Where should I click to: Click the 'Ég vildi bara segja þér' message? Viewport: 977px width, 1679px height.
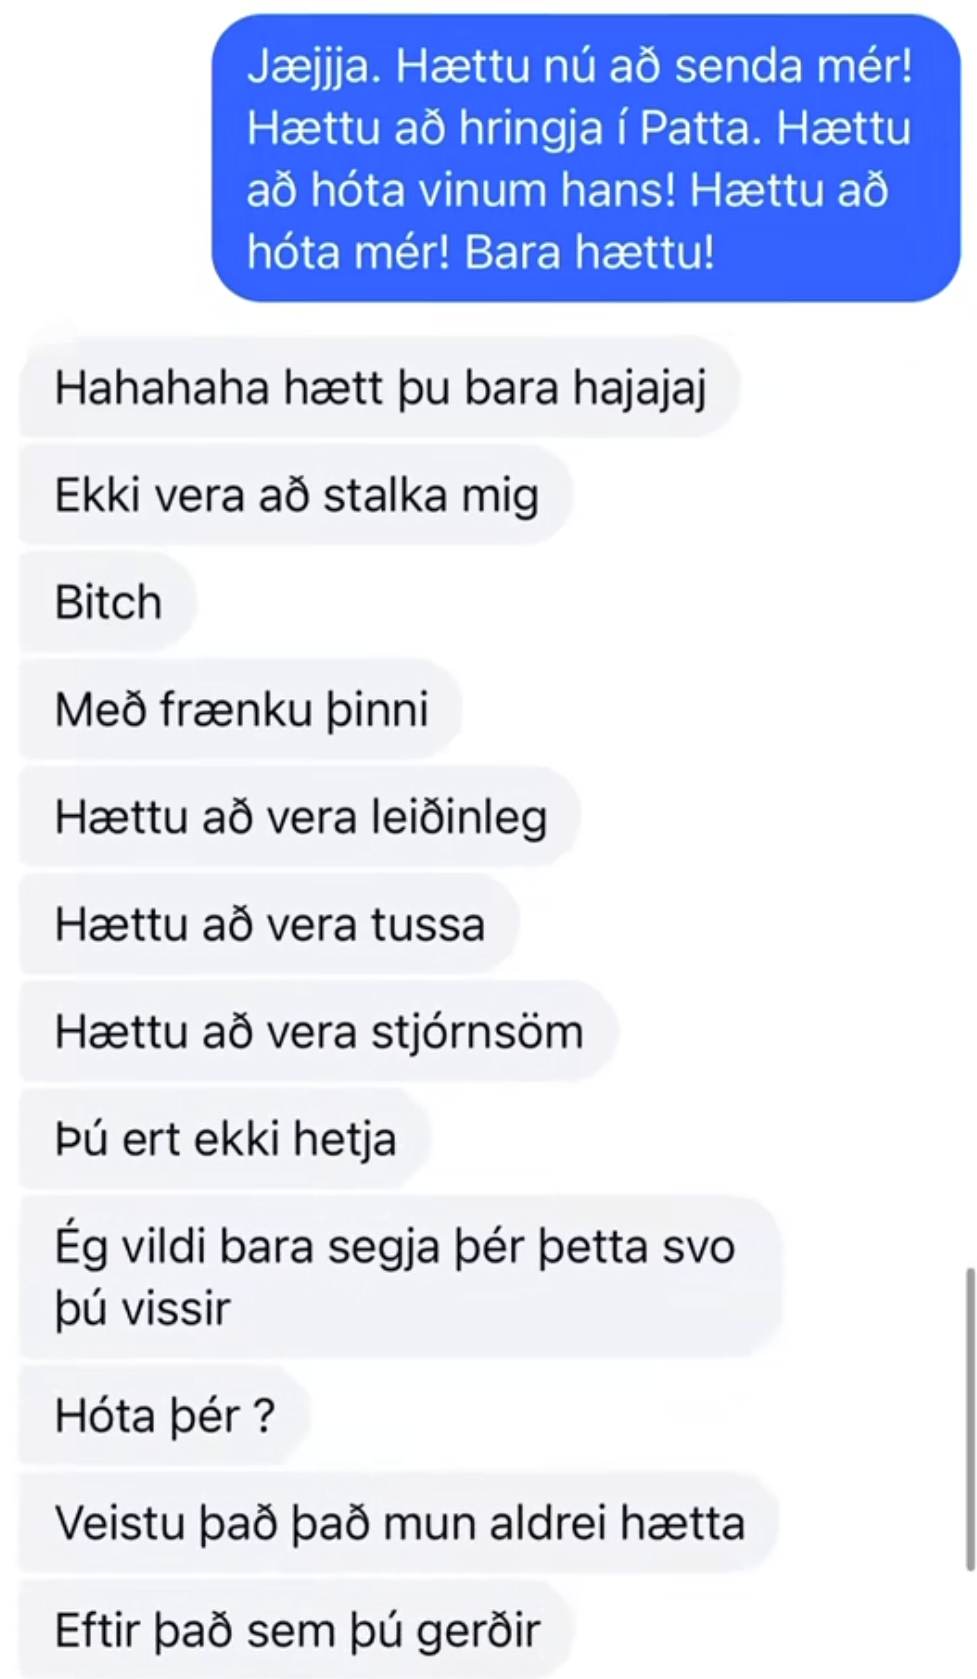tap(401, 1277)
